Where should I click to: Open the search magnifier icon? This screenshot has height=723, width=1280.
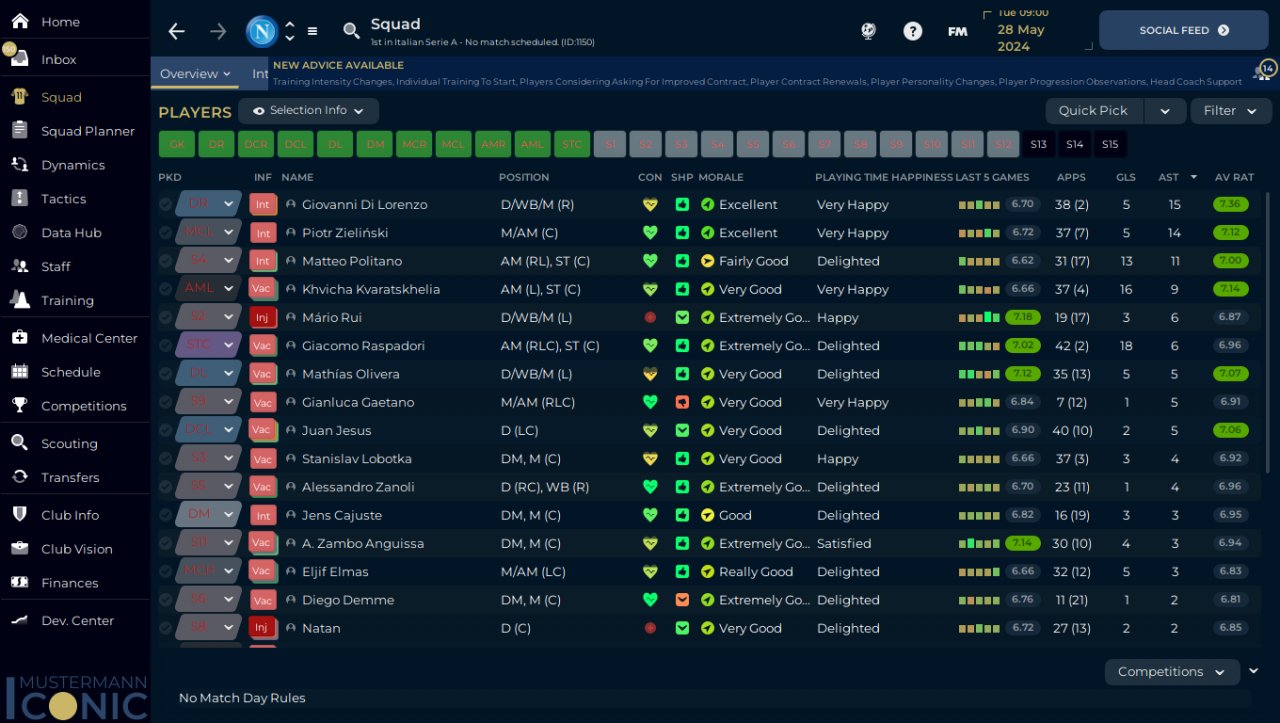click(351, 31)
